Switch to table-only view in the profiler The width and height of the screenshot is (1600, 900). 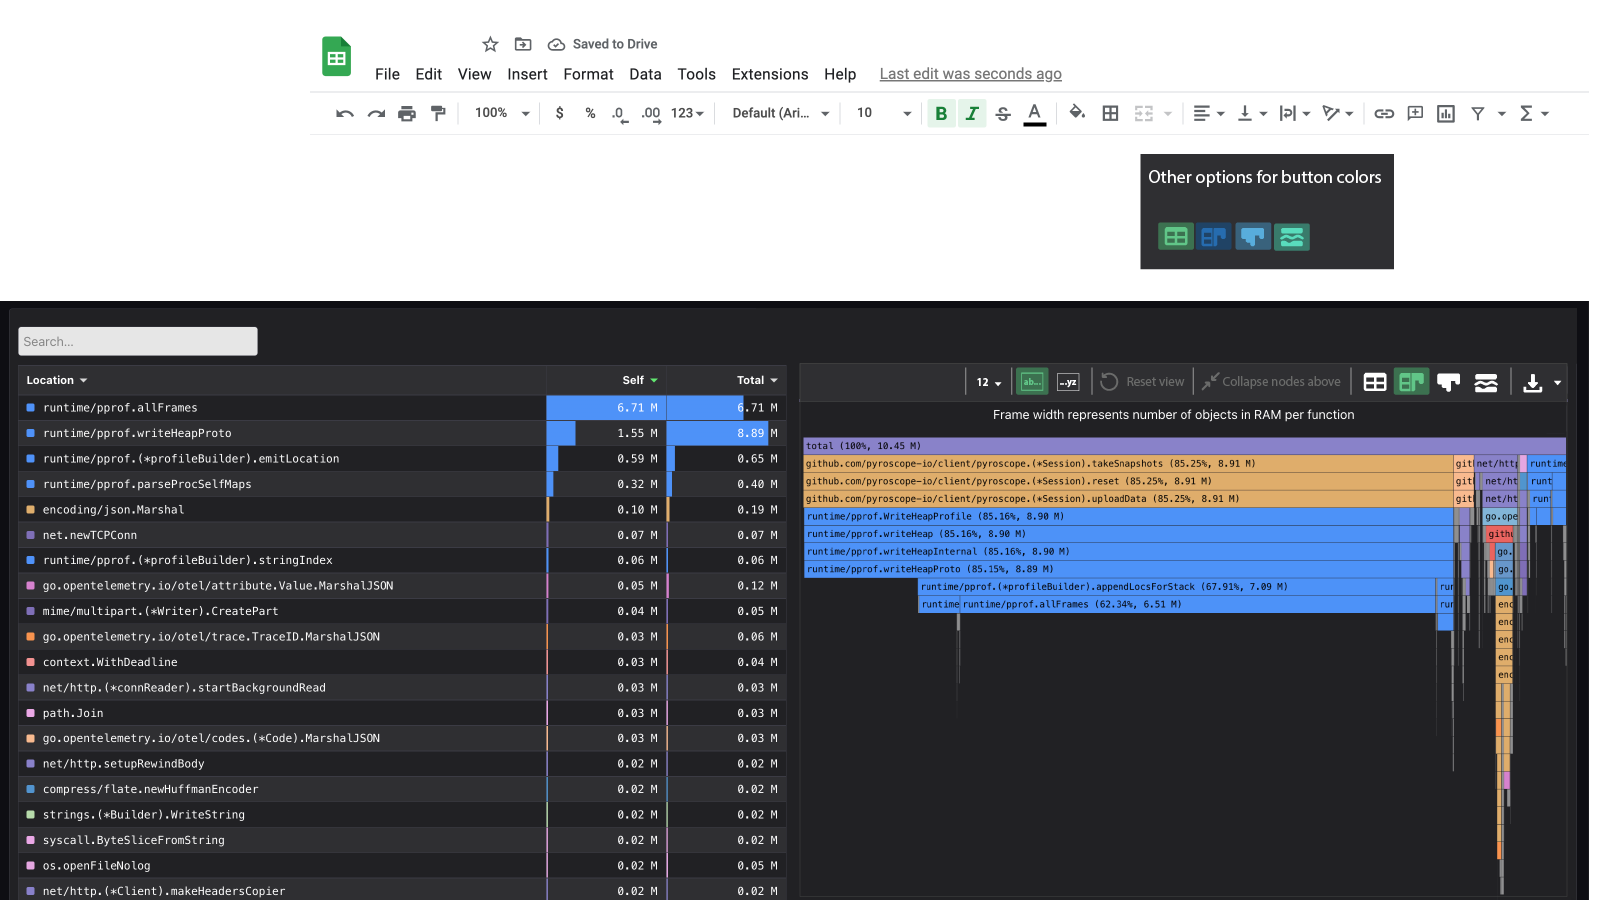(x=1374, y=381)
